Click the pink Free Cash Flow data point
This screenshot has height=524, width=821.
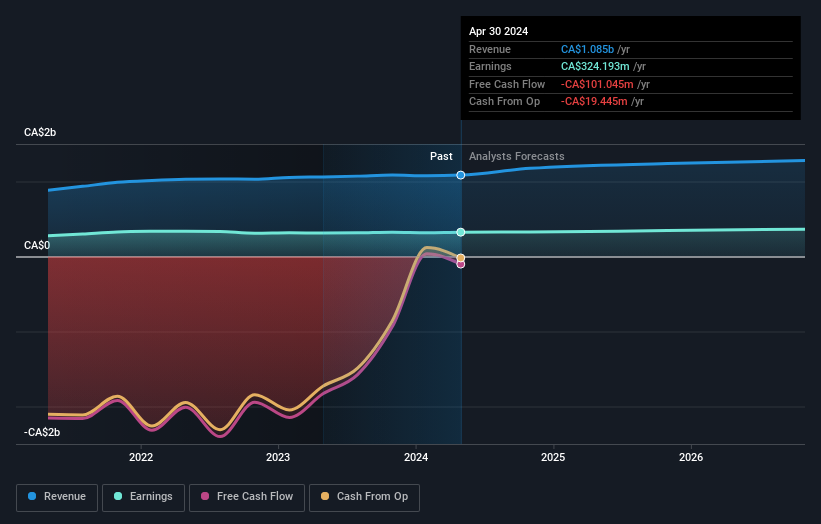tap(461, 264)
